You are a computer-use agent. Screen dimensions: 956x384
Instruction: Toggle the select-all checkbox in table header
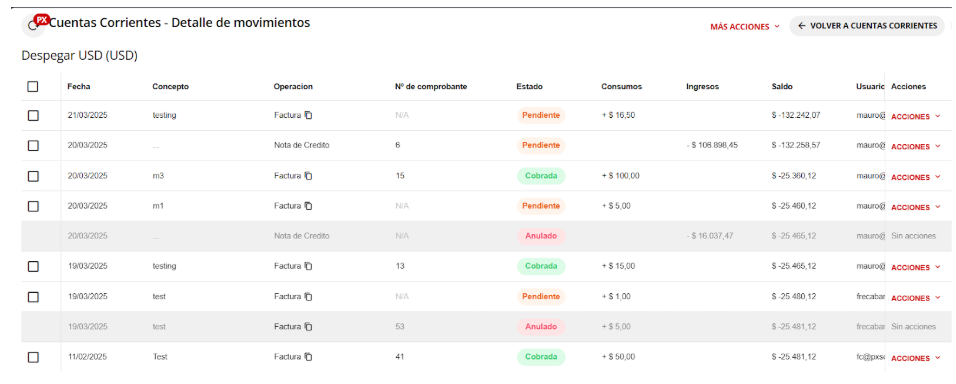click(33, 87)
